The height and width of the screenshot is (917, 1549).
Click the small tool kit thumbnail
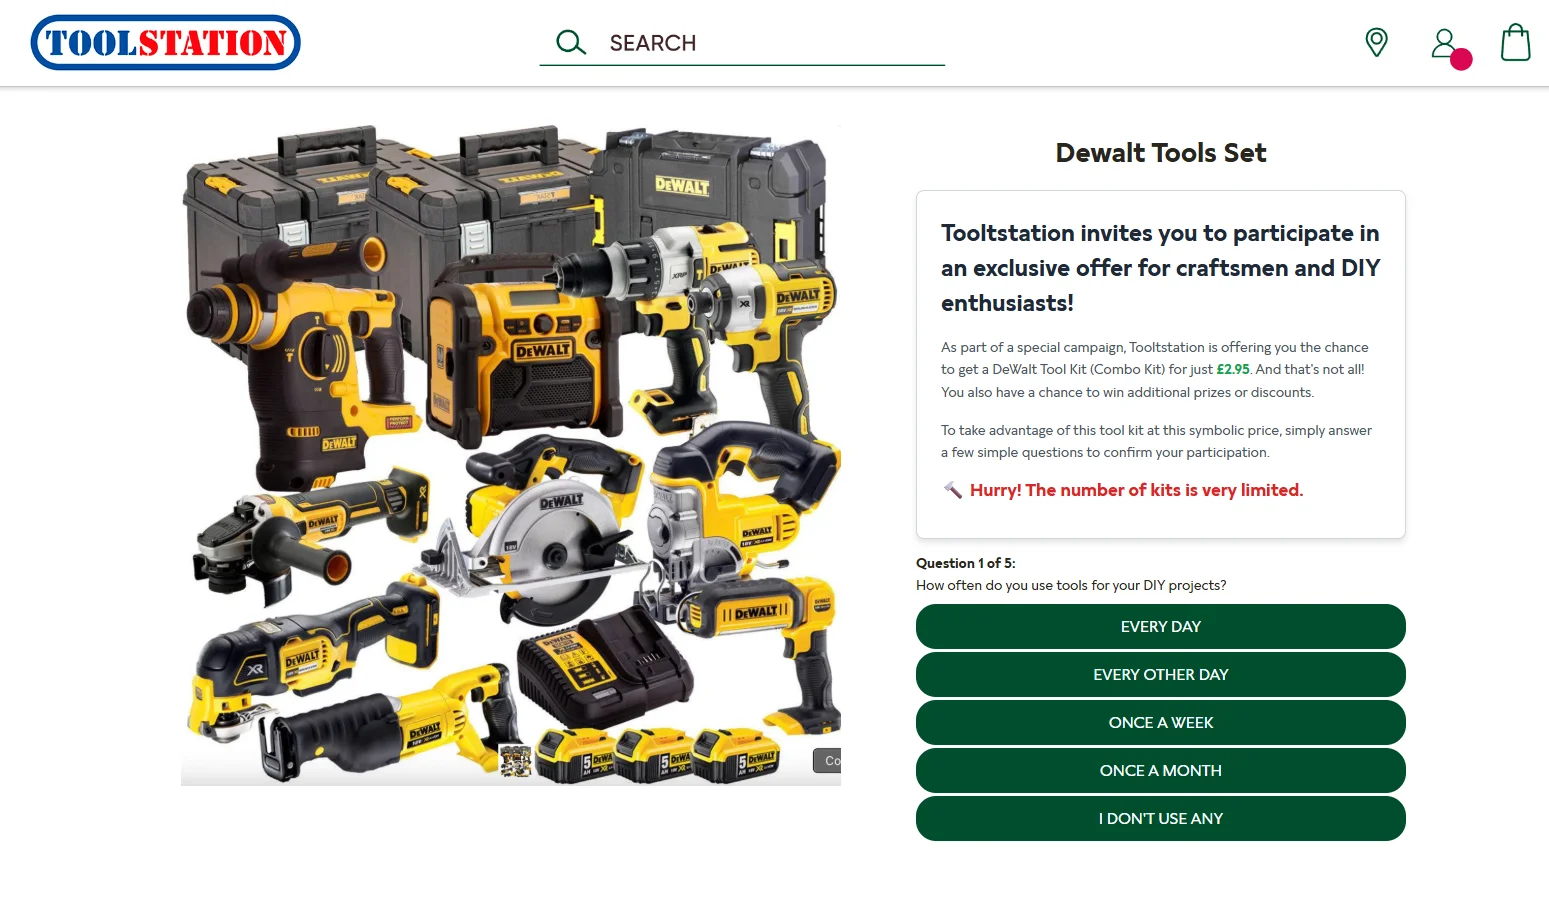[x=515, y=761]
